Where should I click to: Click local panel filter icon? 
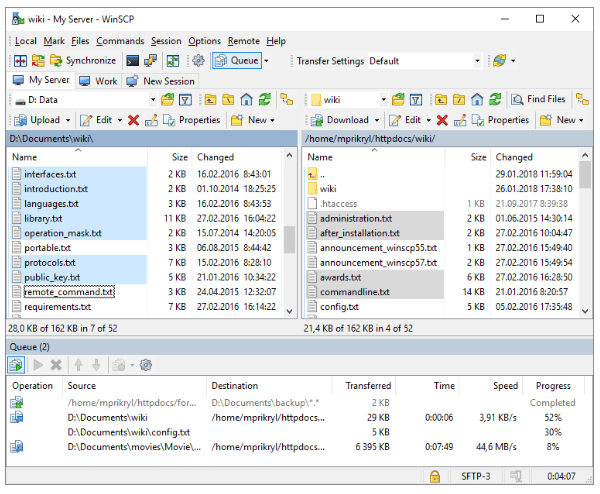186,100
